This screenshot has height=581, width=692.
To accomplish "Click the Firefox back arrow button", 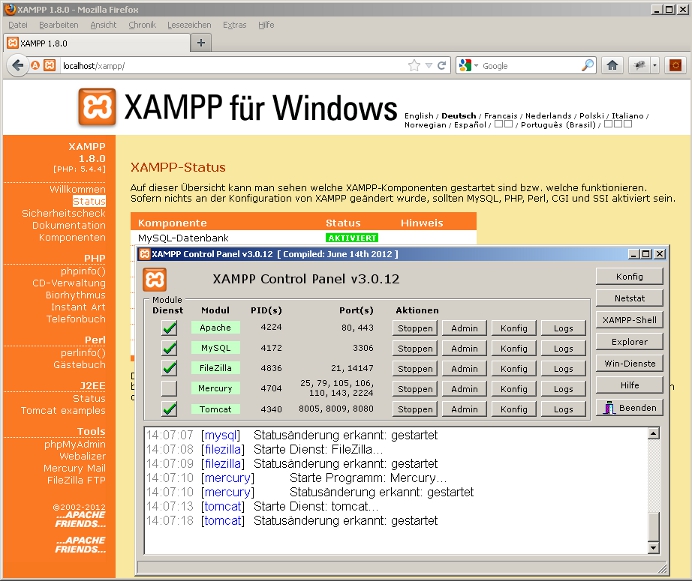I will pyautogui.click(x=18, y=66).
